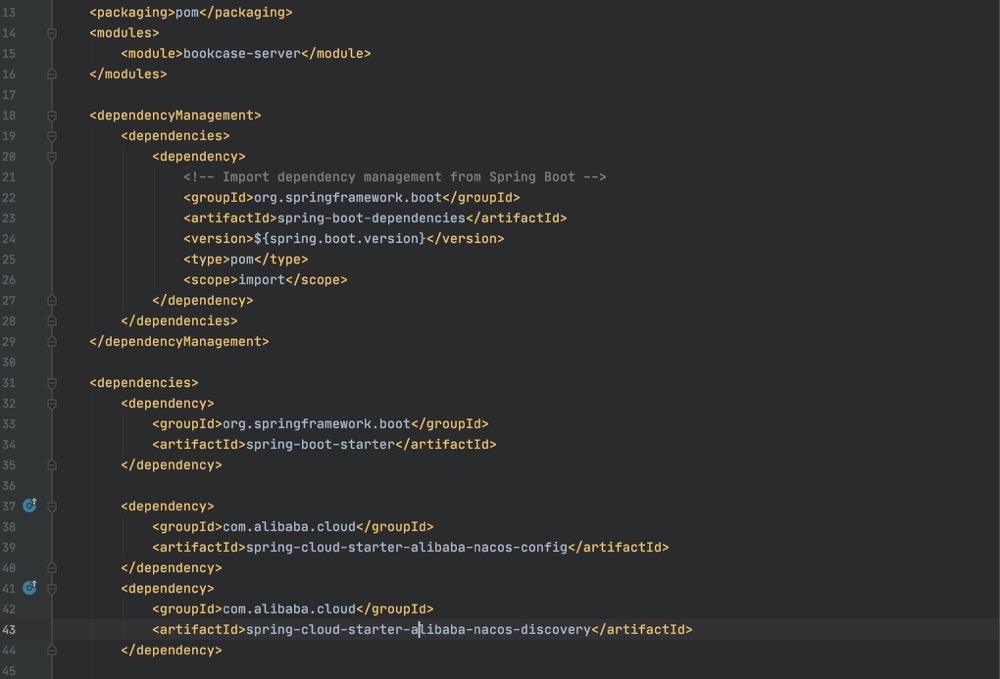Click 'org.springframework.boot' groupId on line 22
Image resolution: width=1000 pixels, height=679 pixels.
click(348, 198)
